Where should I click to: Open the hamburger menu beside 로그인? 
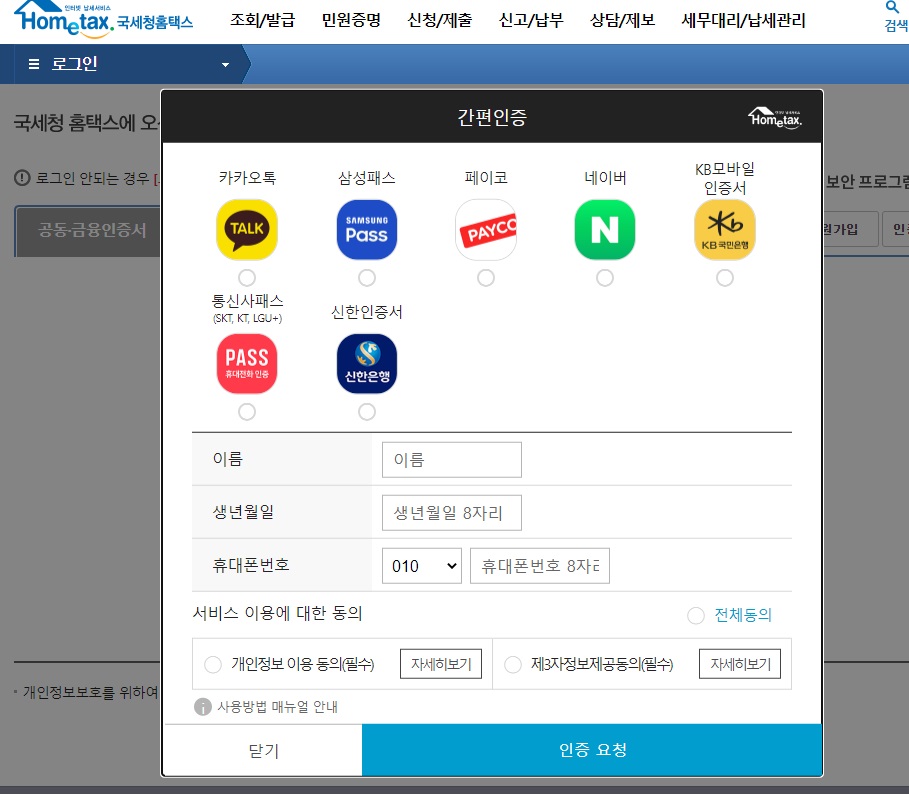tap(34, 64)
